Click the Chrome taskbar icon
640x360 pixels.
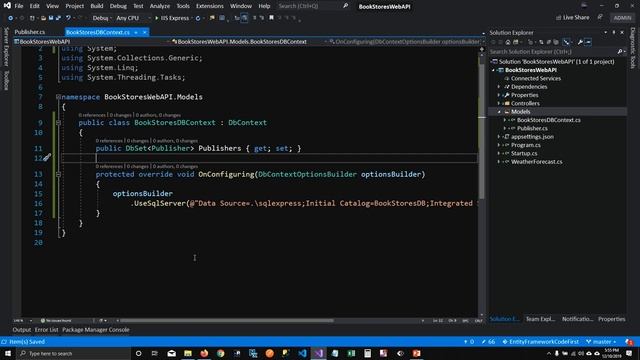pyautogui.click(x=220, y=353)
